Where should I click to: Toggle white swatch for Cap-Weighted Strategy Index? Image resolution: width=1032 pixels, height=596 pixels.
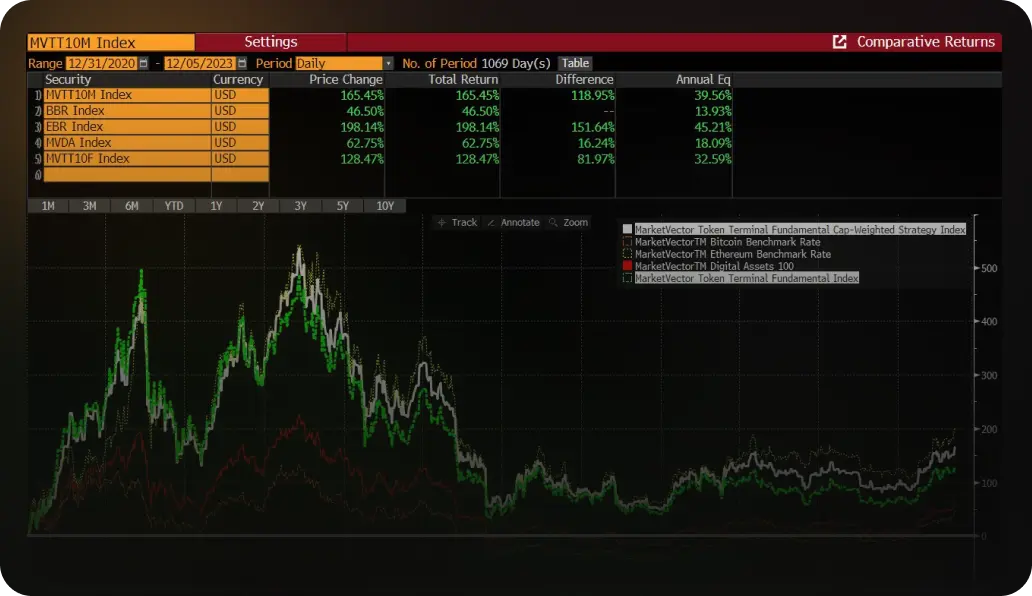click(x=627, y=229)
